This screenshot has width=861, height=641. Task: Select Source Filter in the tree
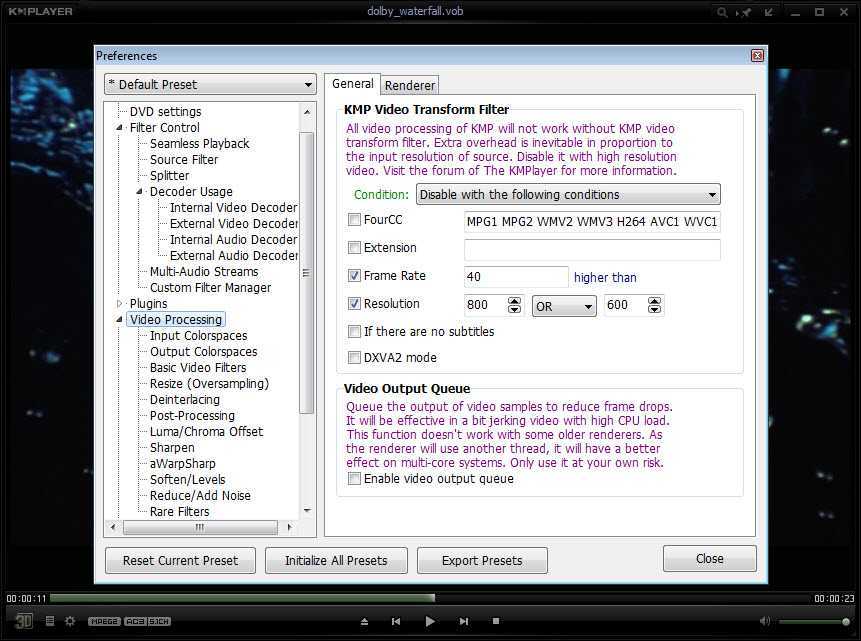point(184,159)
